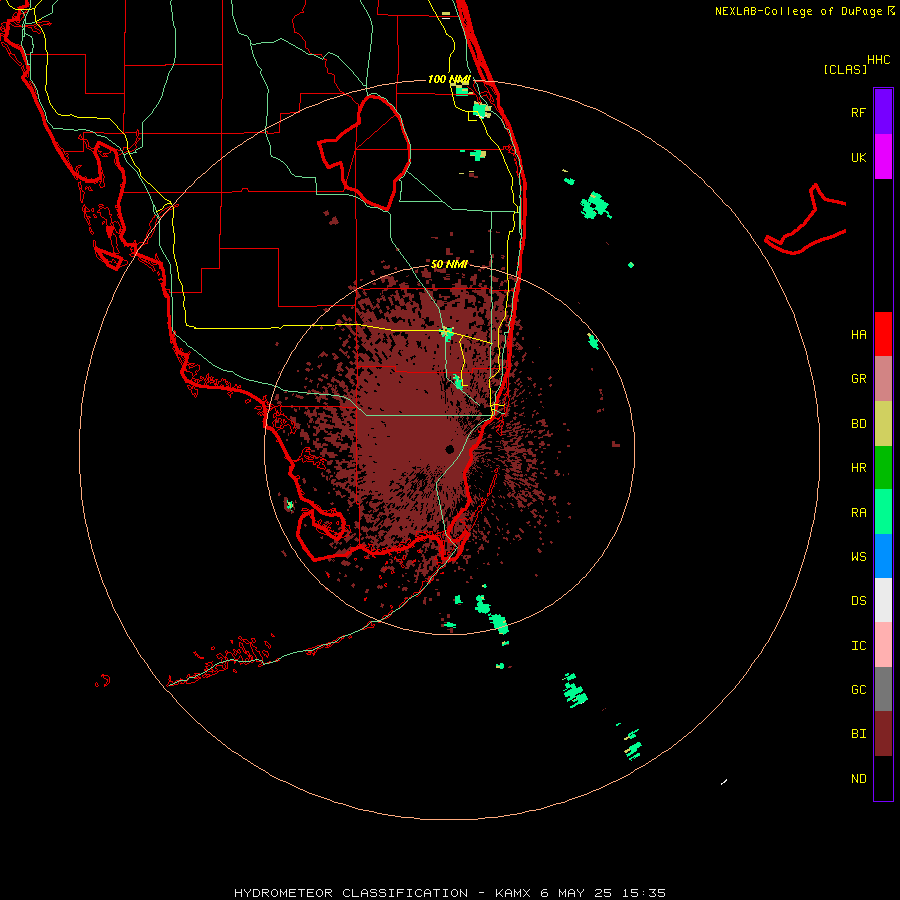Viewport: 900px width, 900px height.
Task: Click the GC legend label
Action: (x=858, y=690)
